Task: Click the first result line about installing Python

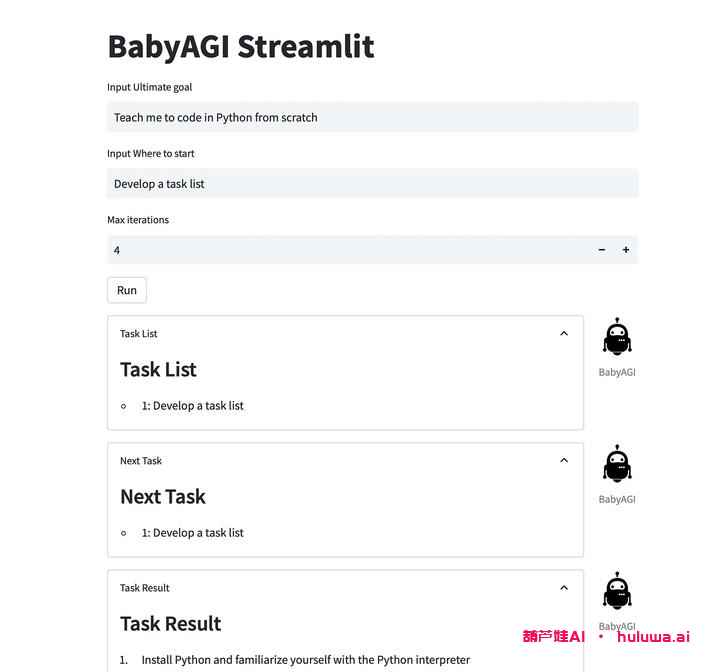Action: click(305, 660)
